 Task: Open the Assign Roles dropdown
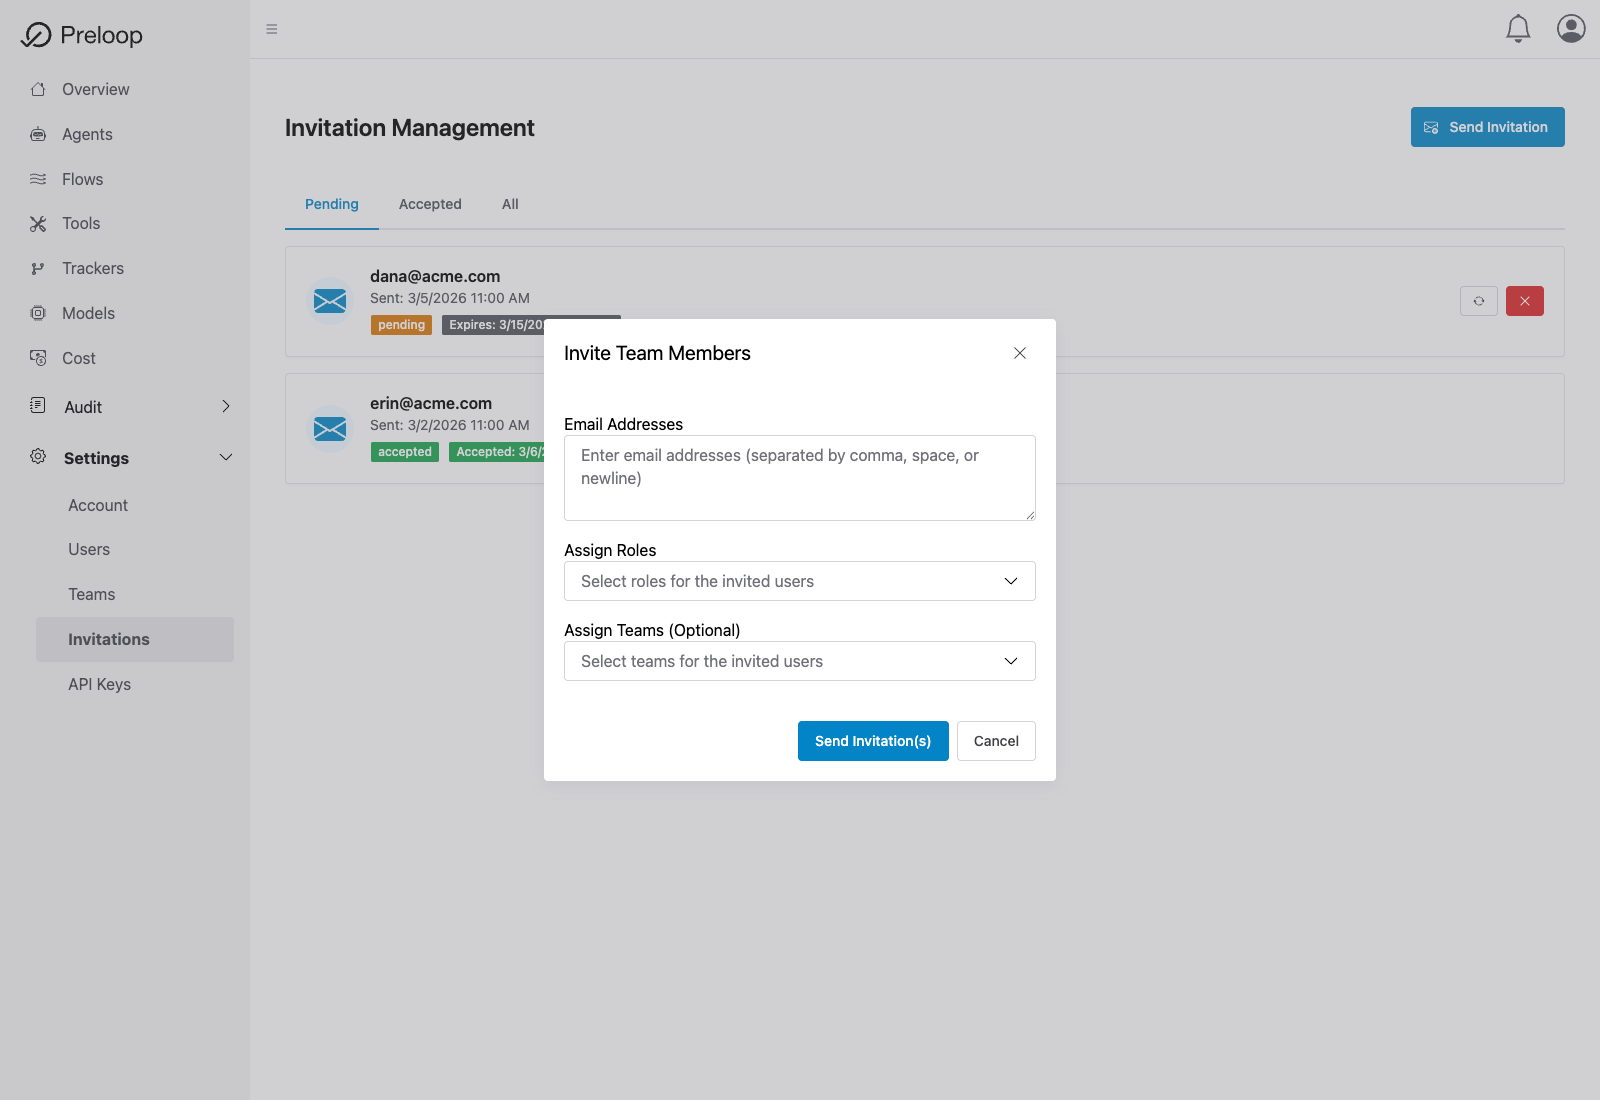800,581
